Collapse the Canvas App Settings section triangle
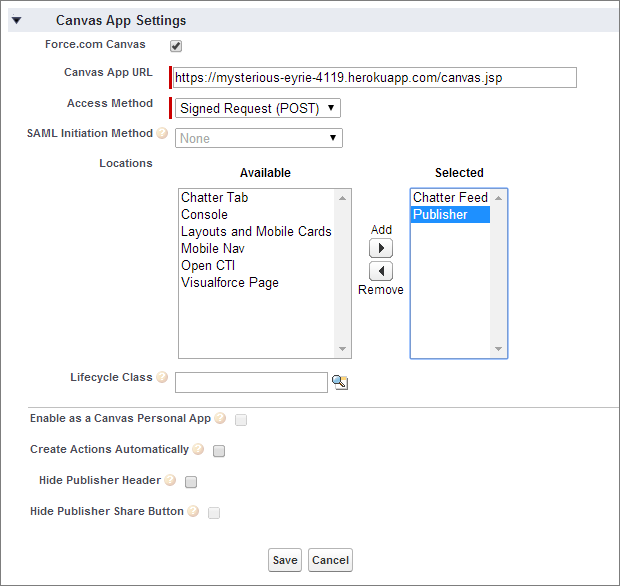620x586 pixels. pos(17,20)
